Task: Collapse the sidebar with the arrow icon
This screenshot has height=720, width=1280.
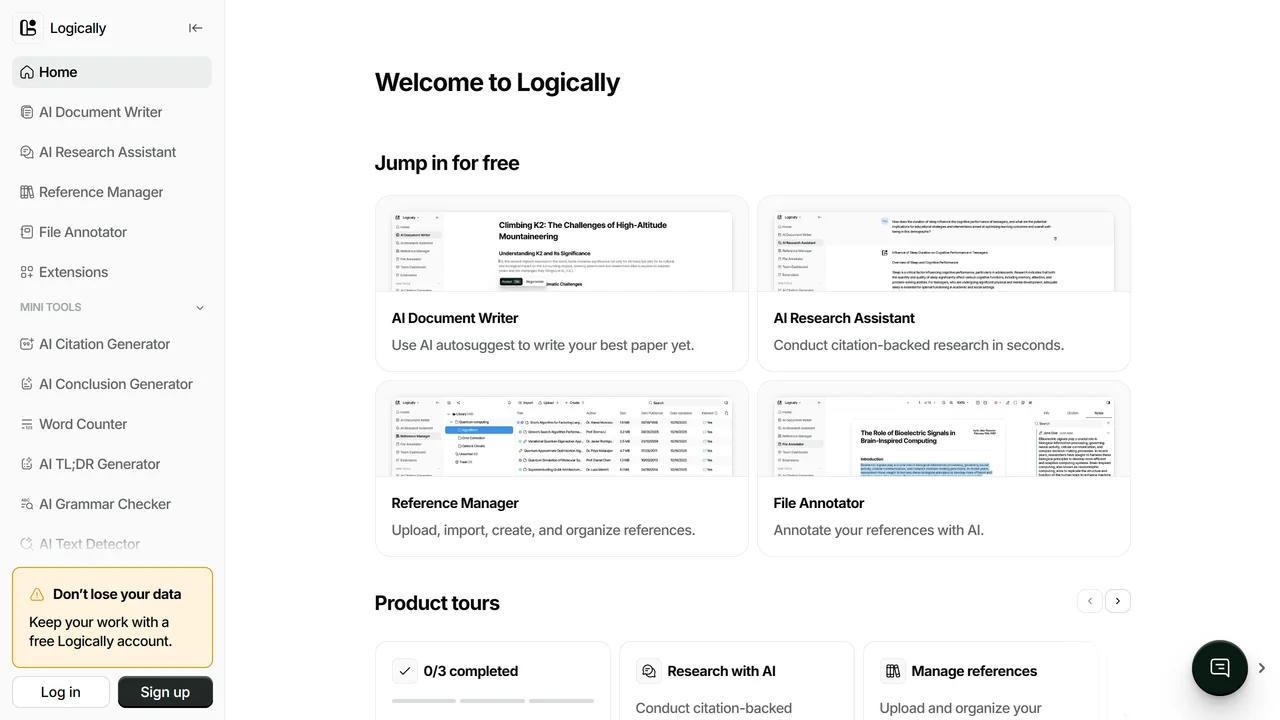Action: (196, 28)
